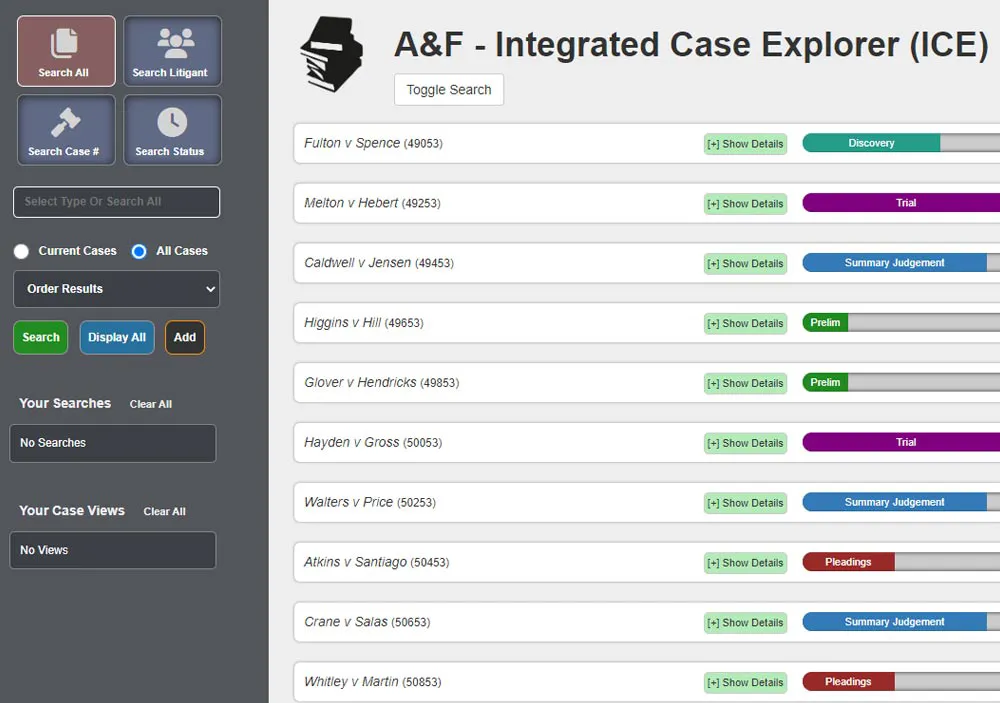
Task: Click the Select Type search input field
Action: (116, 202)
